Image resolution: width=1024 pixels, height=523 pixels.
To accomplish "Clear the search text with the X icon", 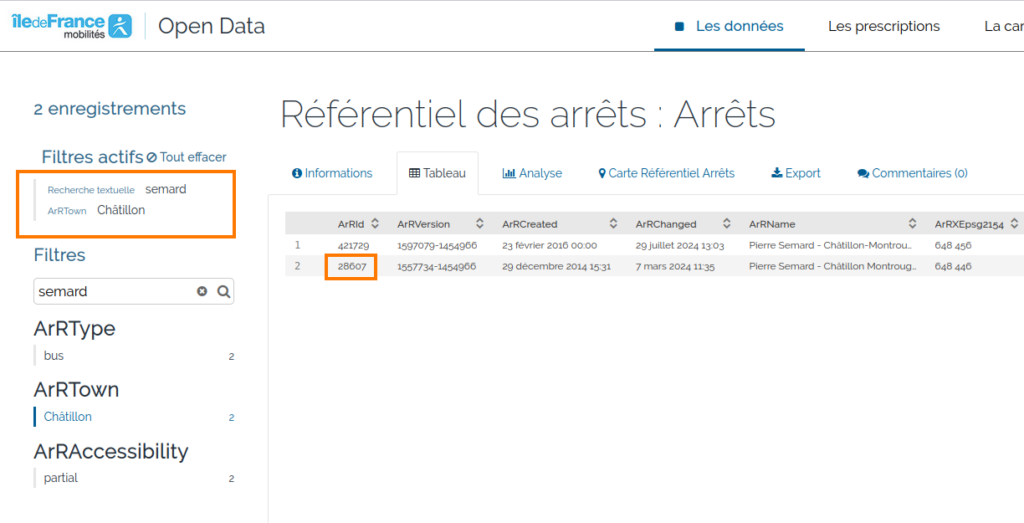I will click(202, 292).
